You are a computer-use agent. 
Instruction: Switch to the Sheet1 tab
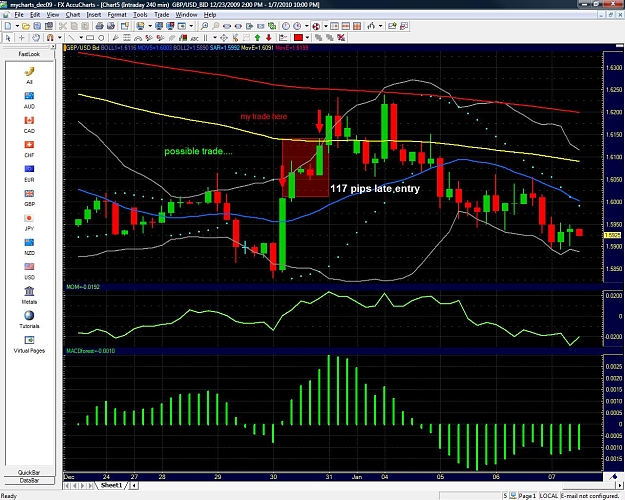(x=111, y=485)
